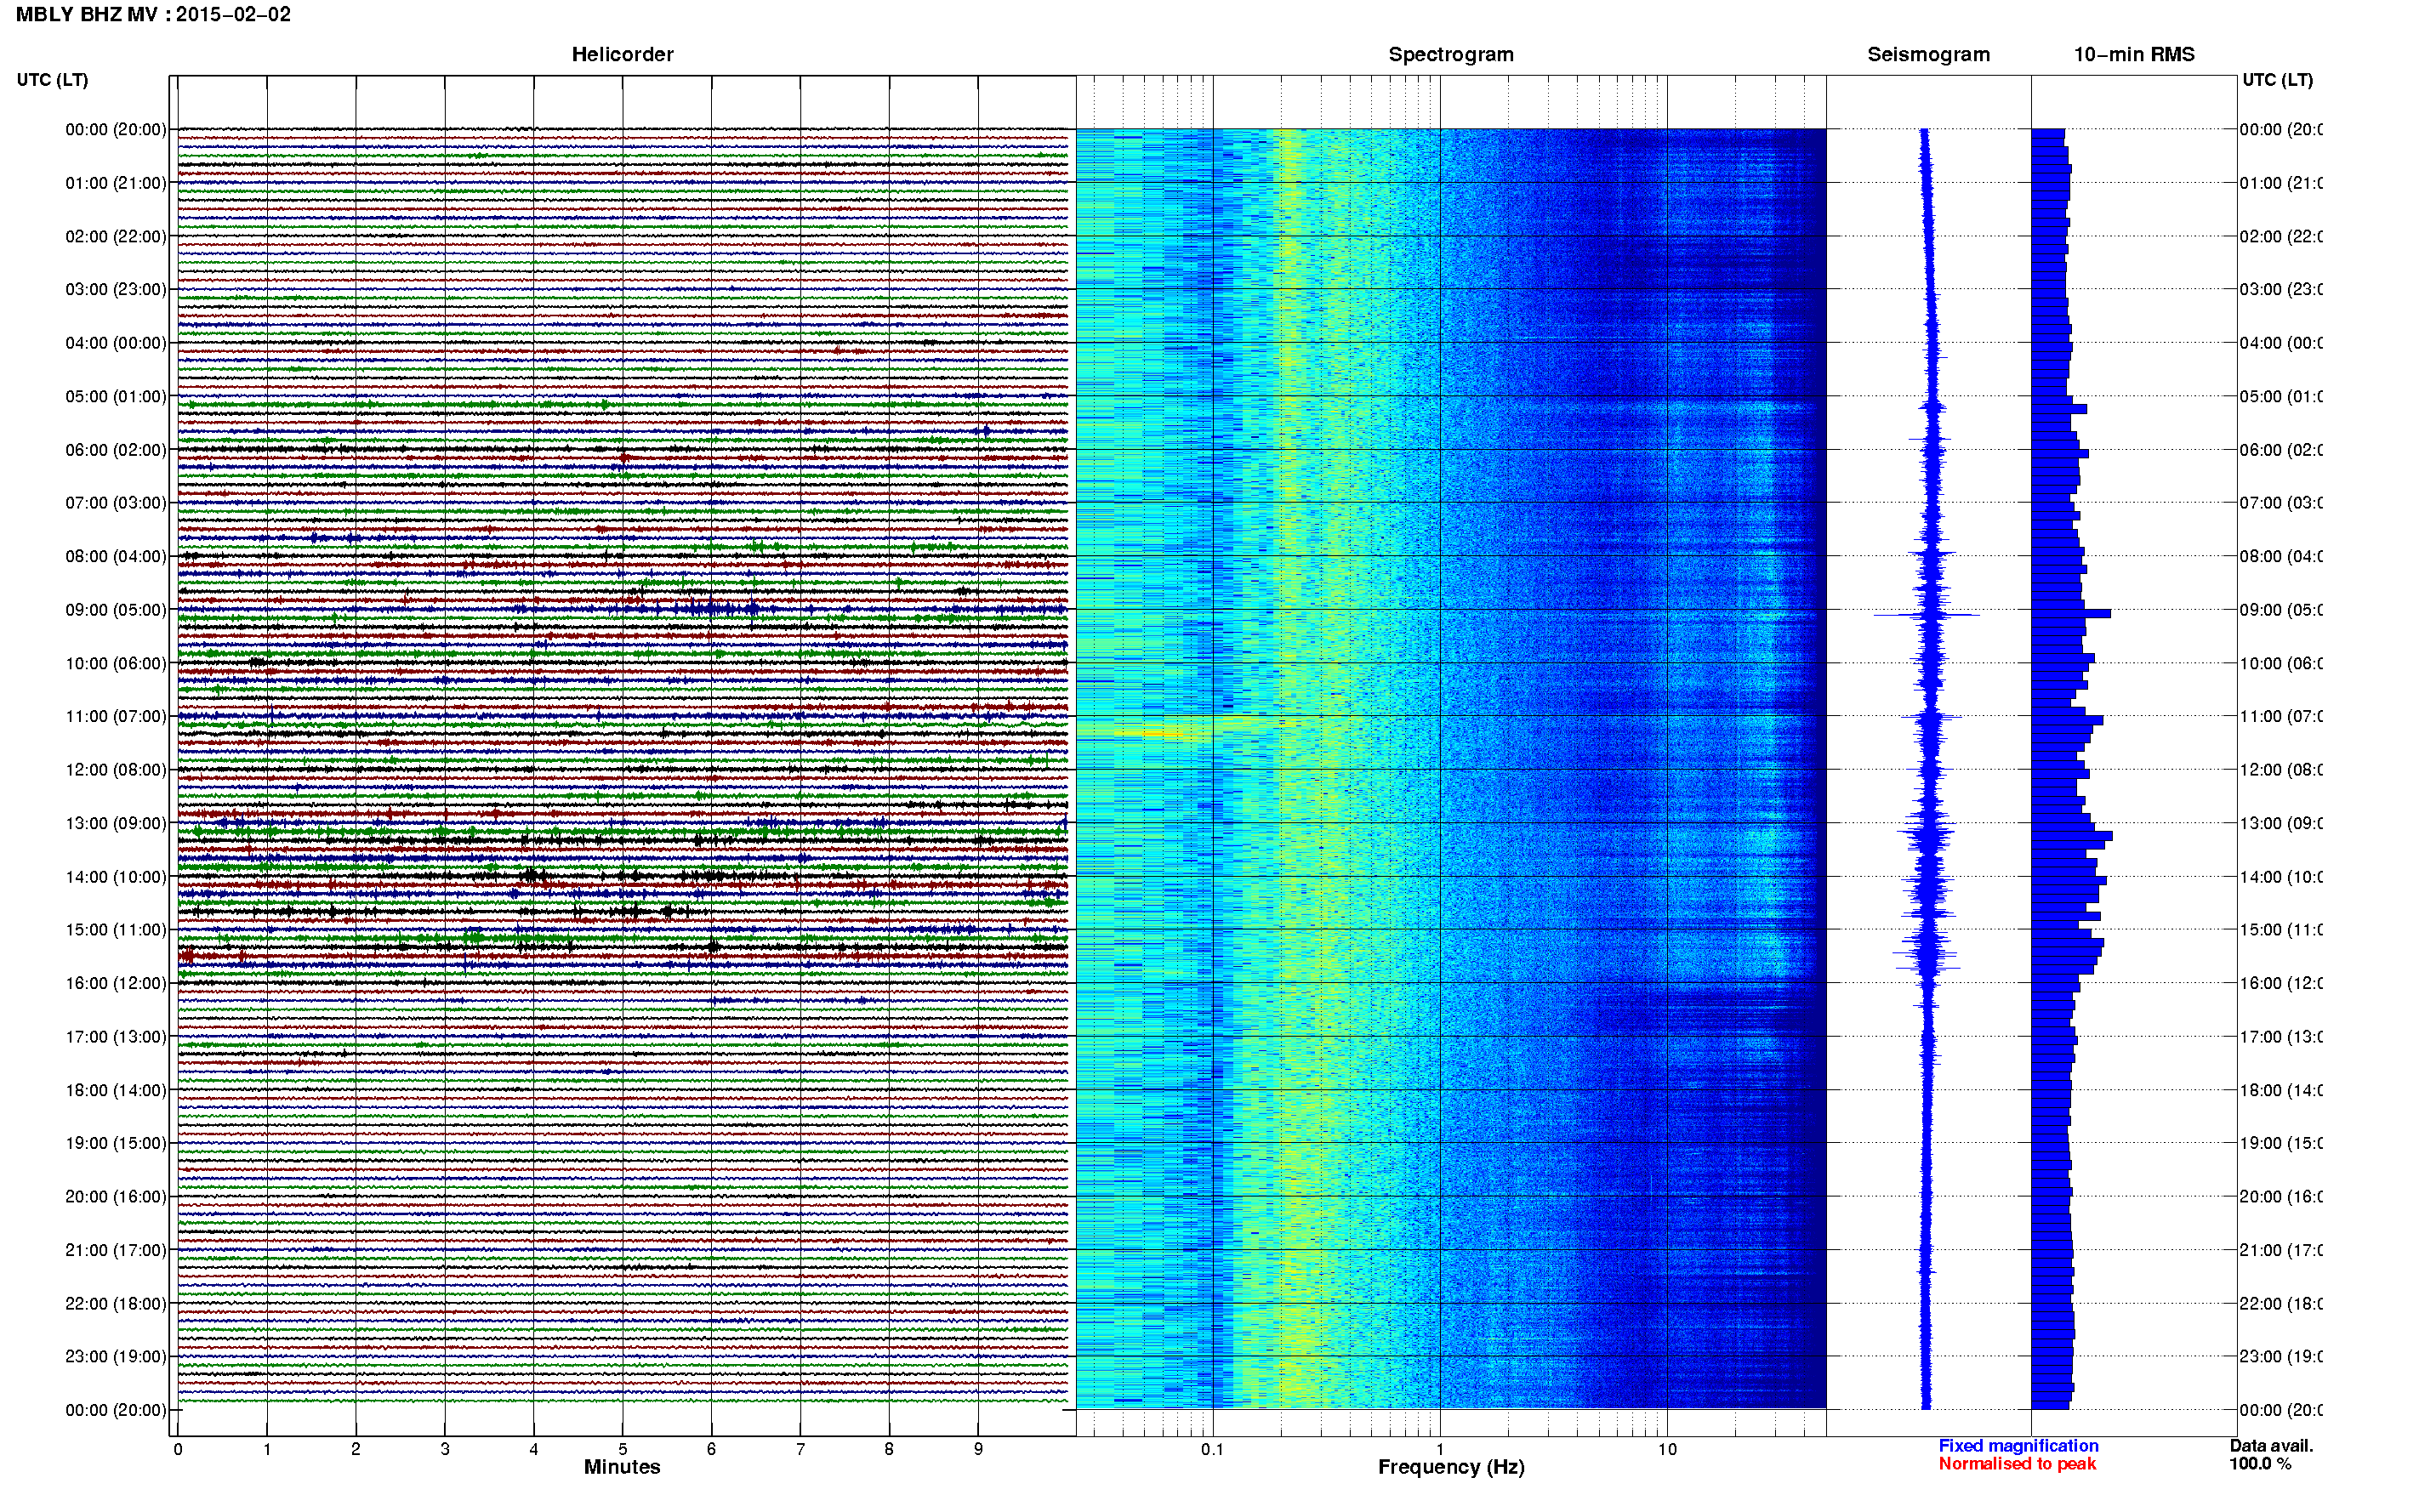
Task: Click the left '13:00 (09:00)' time label
Action: tap(116, 823)
